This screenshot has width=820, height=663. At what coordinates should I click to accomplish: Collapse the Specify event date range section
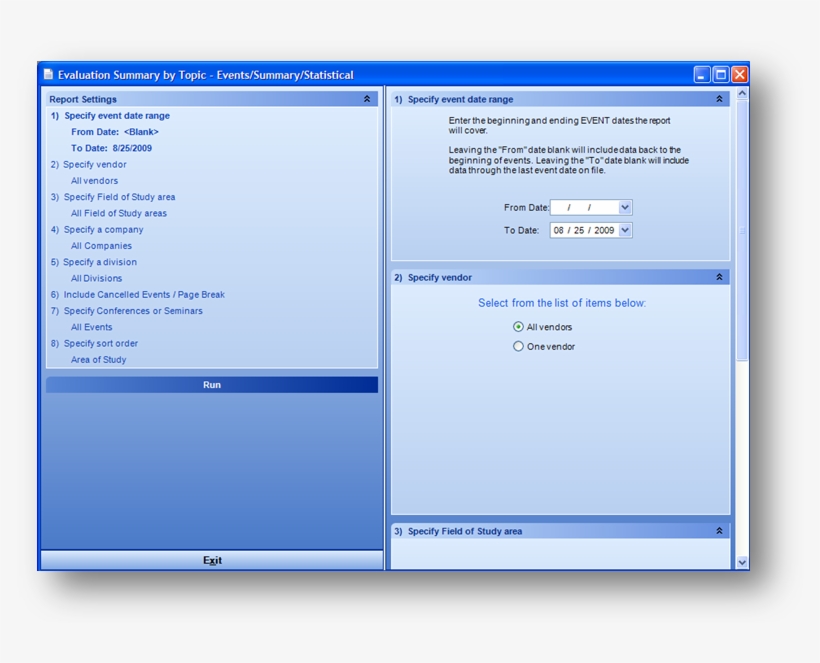721,99
